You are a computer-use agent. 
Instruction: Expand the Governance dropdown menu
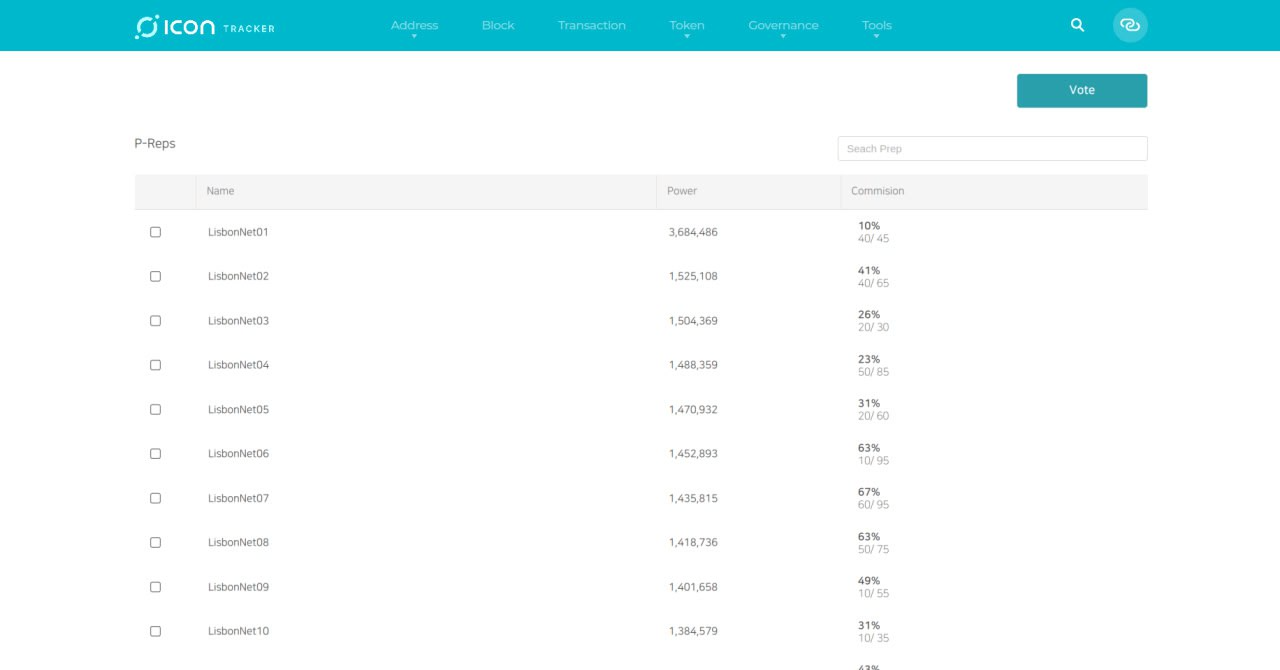783,26
